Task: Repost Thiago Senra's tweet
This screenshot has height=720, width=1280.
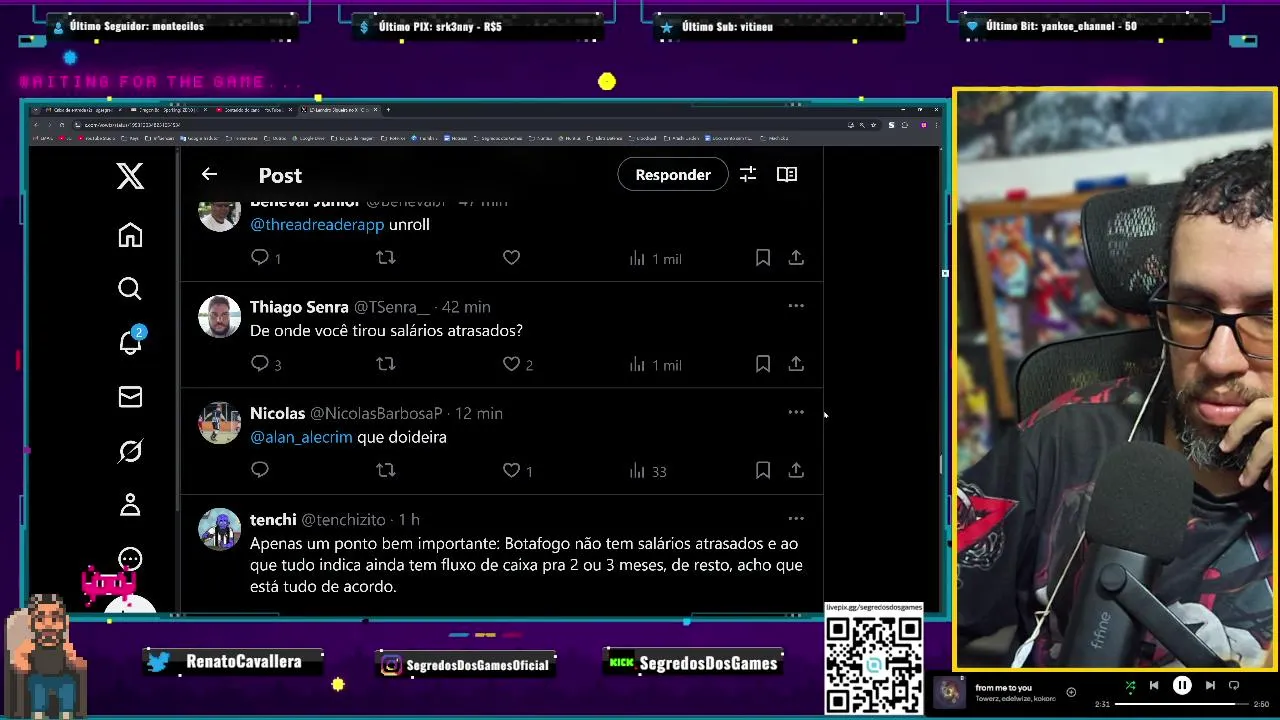Action: click(386, 364)
